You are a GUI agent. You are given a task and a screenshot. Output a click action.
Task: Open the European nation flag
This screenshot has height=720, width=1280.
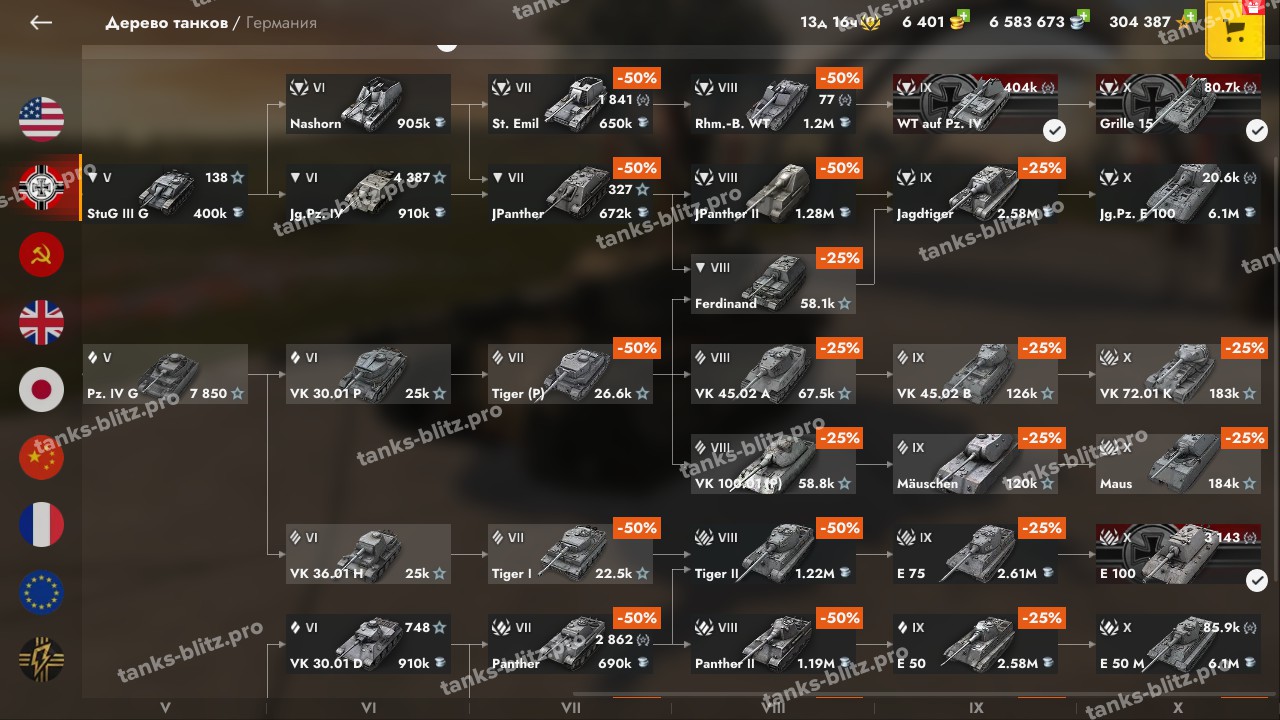41,592
